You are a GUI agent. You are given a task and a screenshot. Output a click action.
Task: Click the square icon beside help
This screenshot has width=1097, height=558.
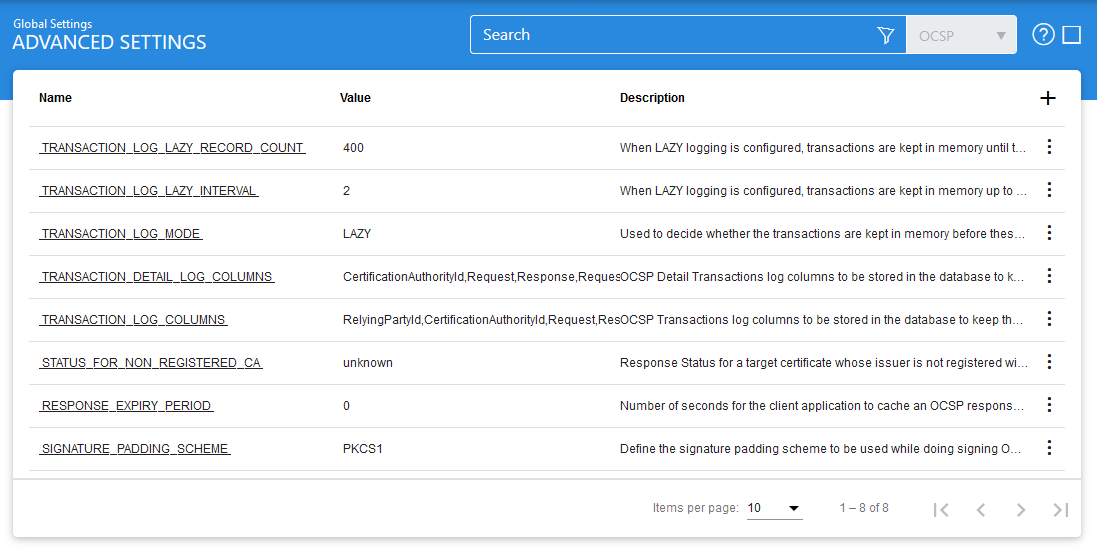(1071, 35)
